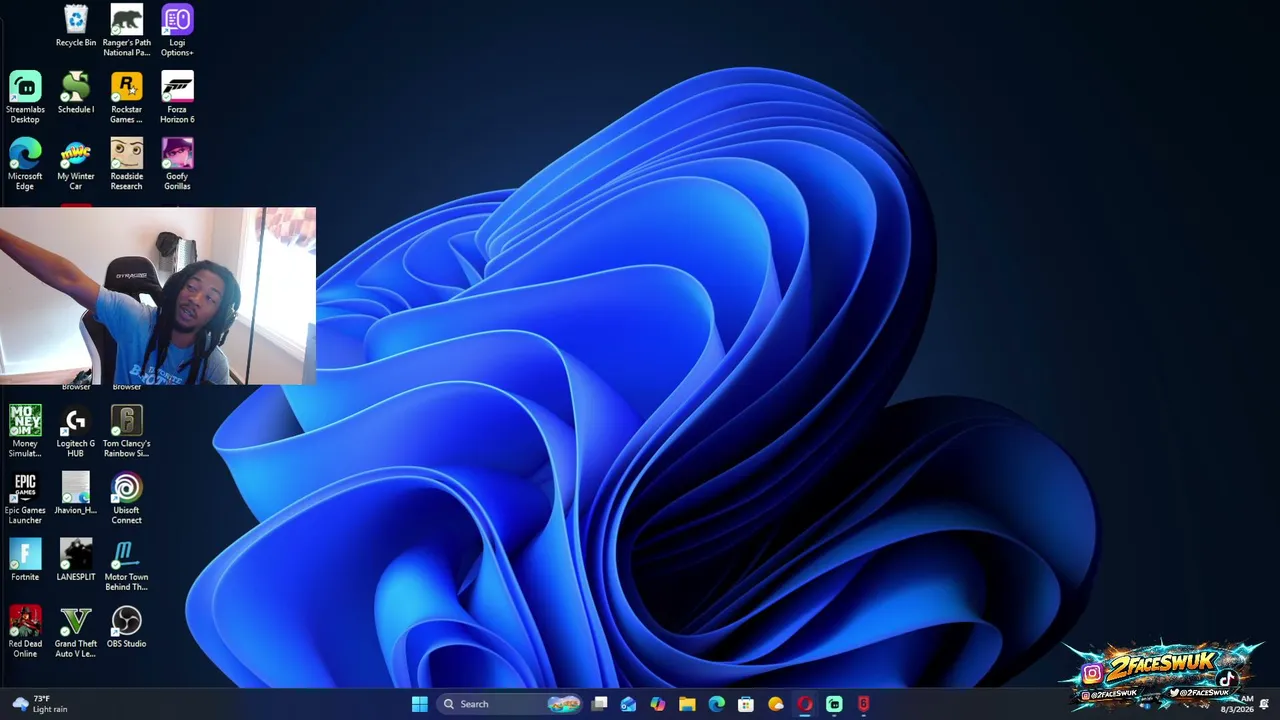This screenshot has width=1280, height=720.
Task: Open Outlook from the taskbar
Action: [628, 704]
